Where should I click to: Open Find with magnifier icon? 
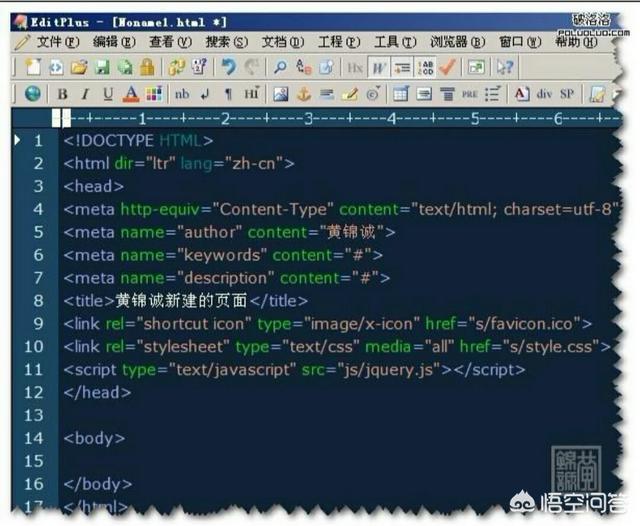pos(280,67)
